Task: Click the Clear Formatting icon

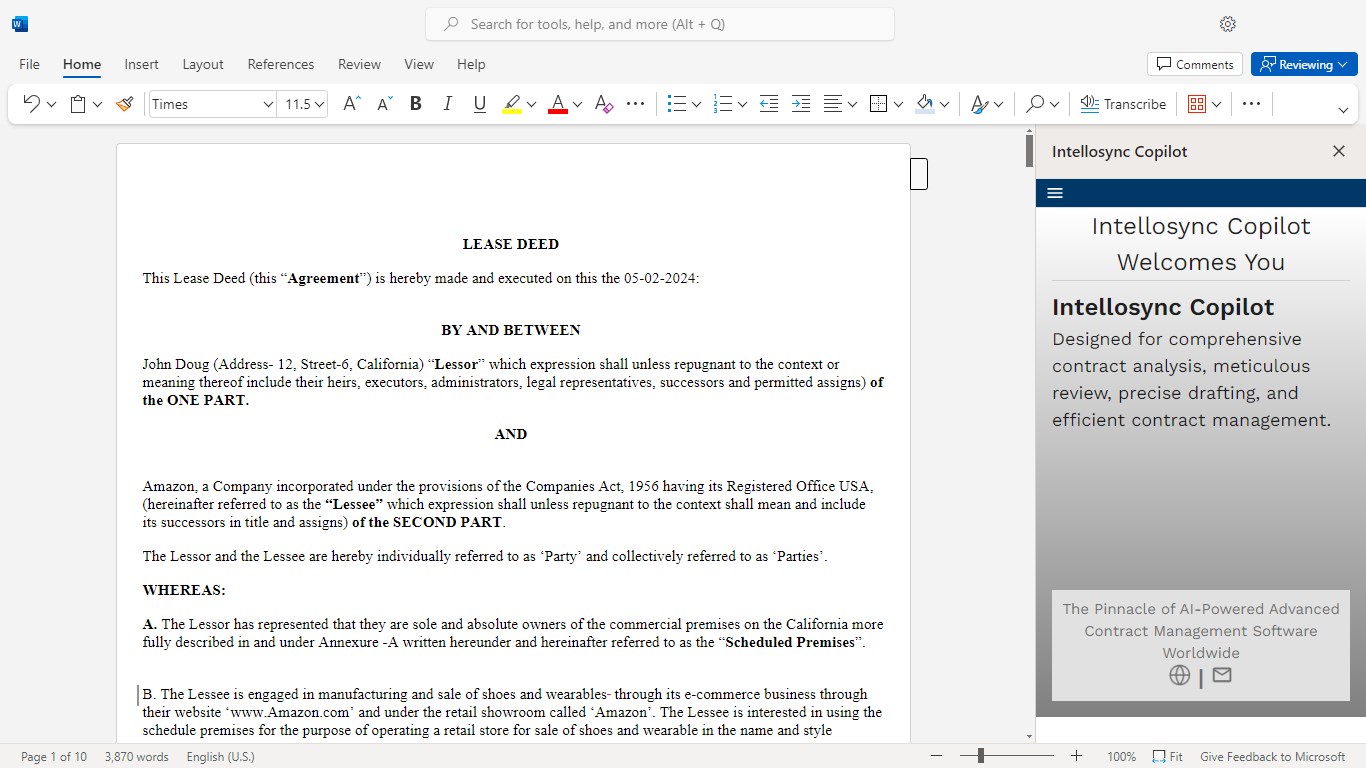Action: 603,104
